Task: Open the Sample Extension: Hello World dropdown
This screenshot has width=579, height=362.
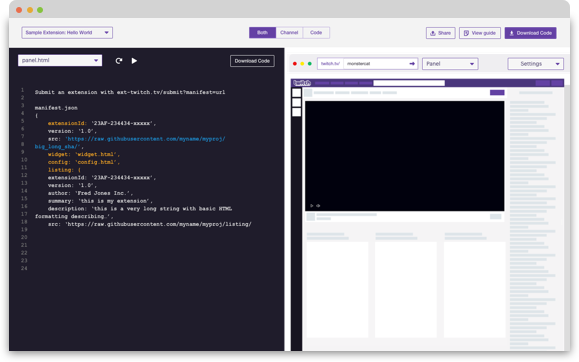Action: [x=67, y=33]
